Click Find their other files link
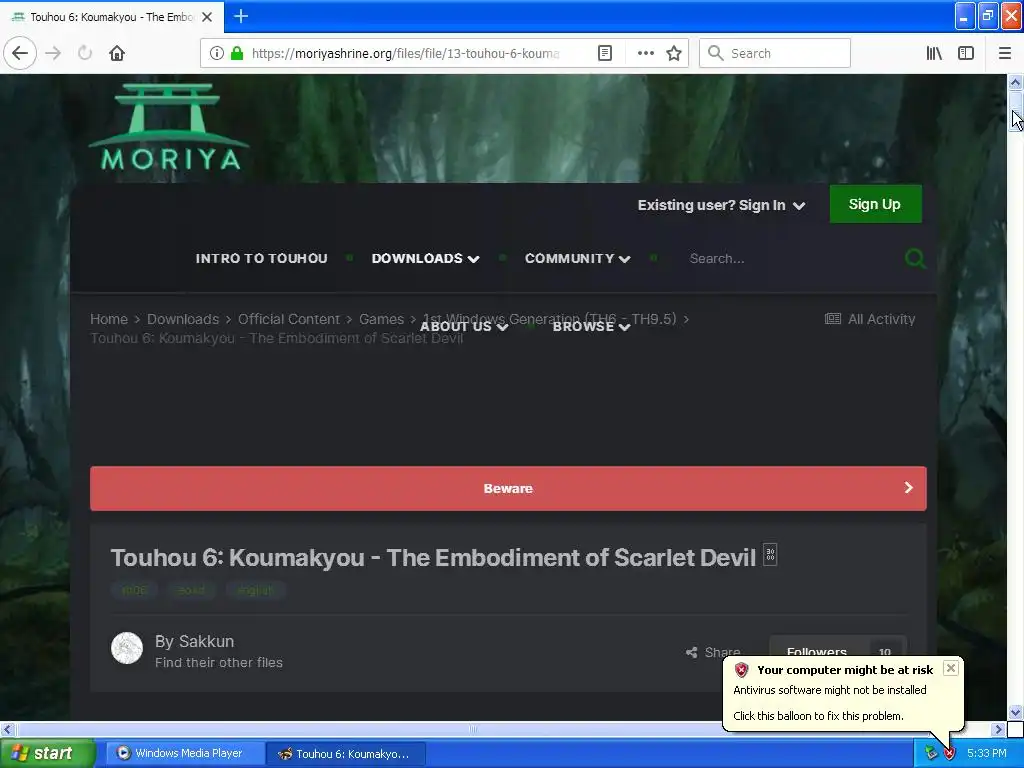Screen dimensions: 1024x768 coord(219,662)
